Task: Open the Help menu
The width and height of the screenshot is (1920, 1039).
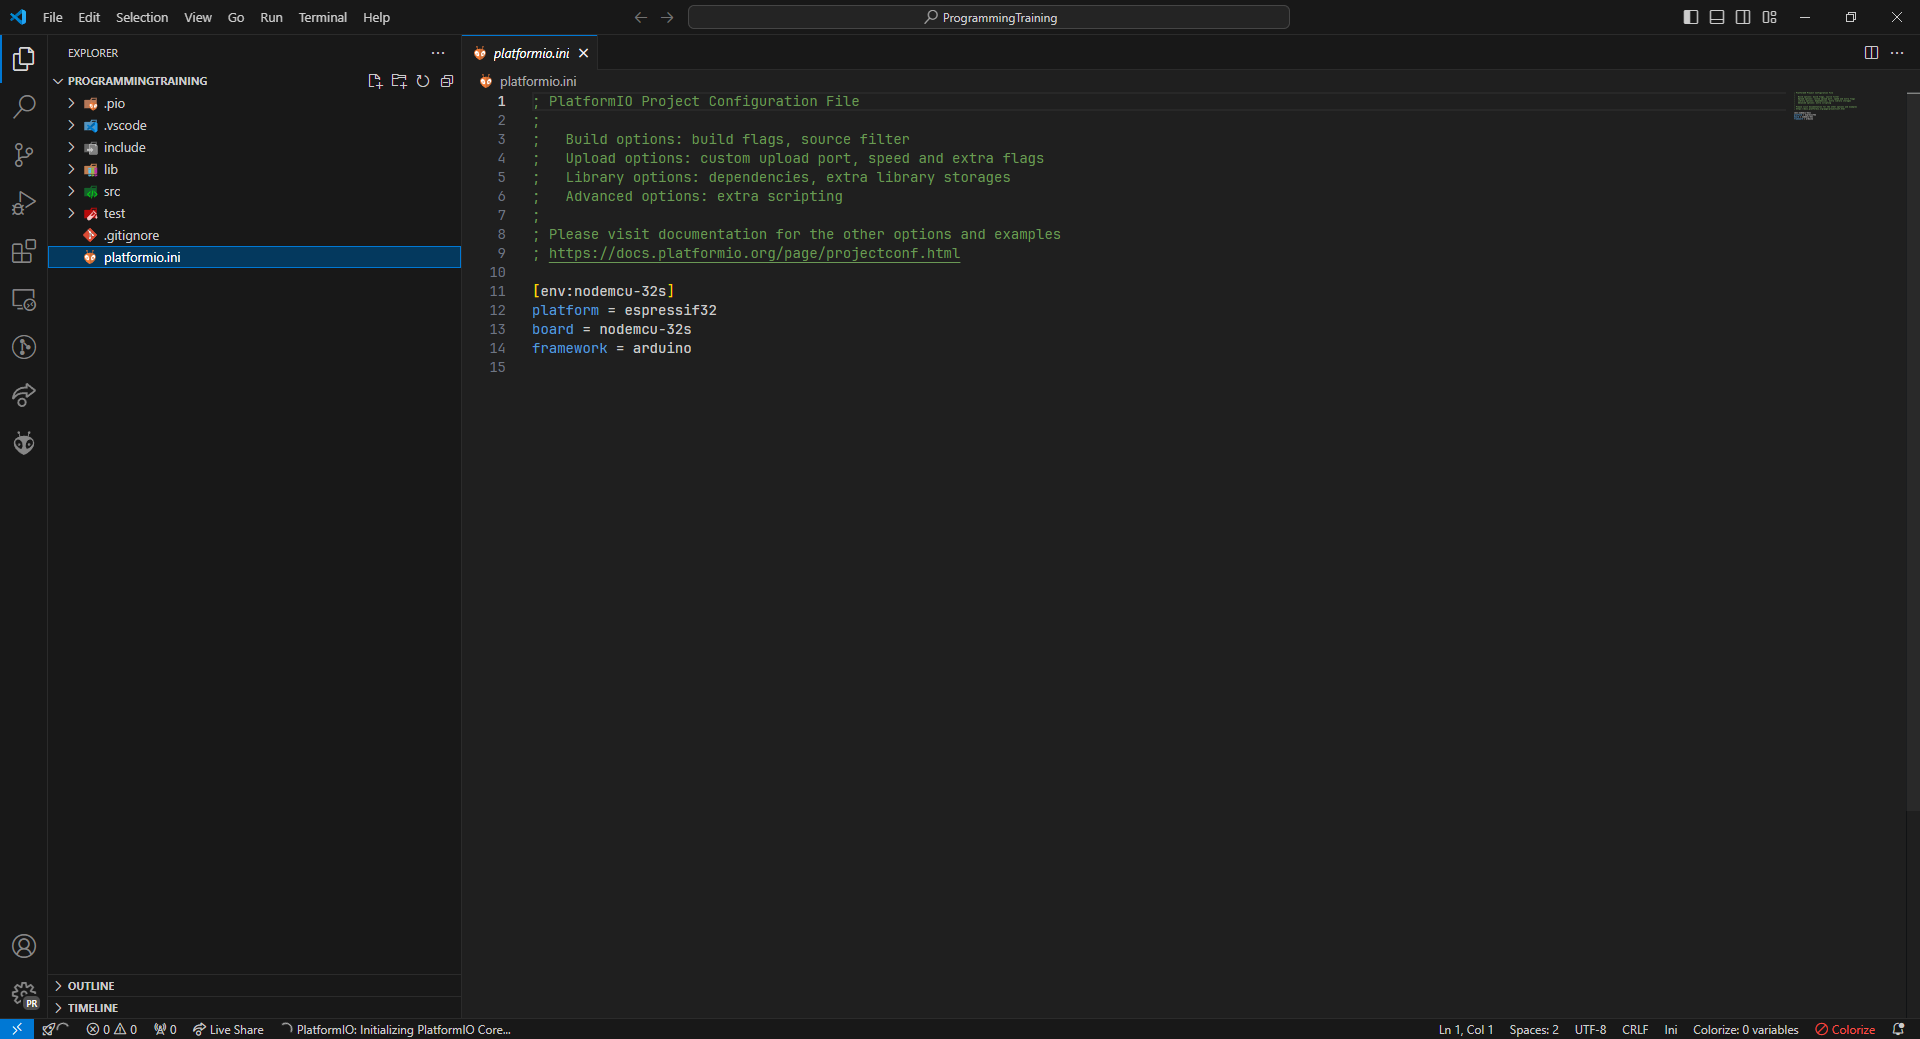Action: click(x=376, y=17)
